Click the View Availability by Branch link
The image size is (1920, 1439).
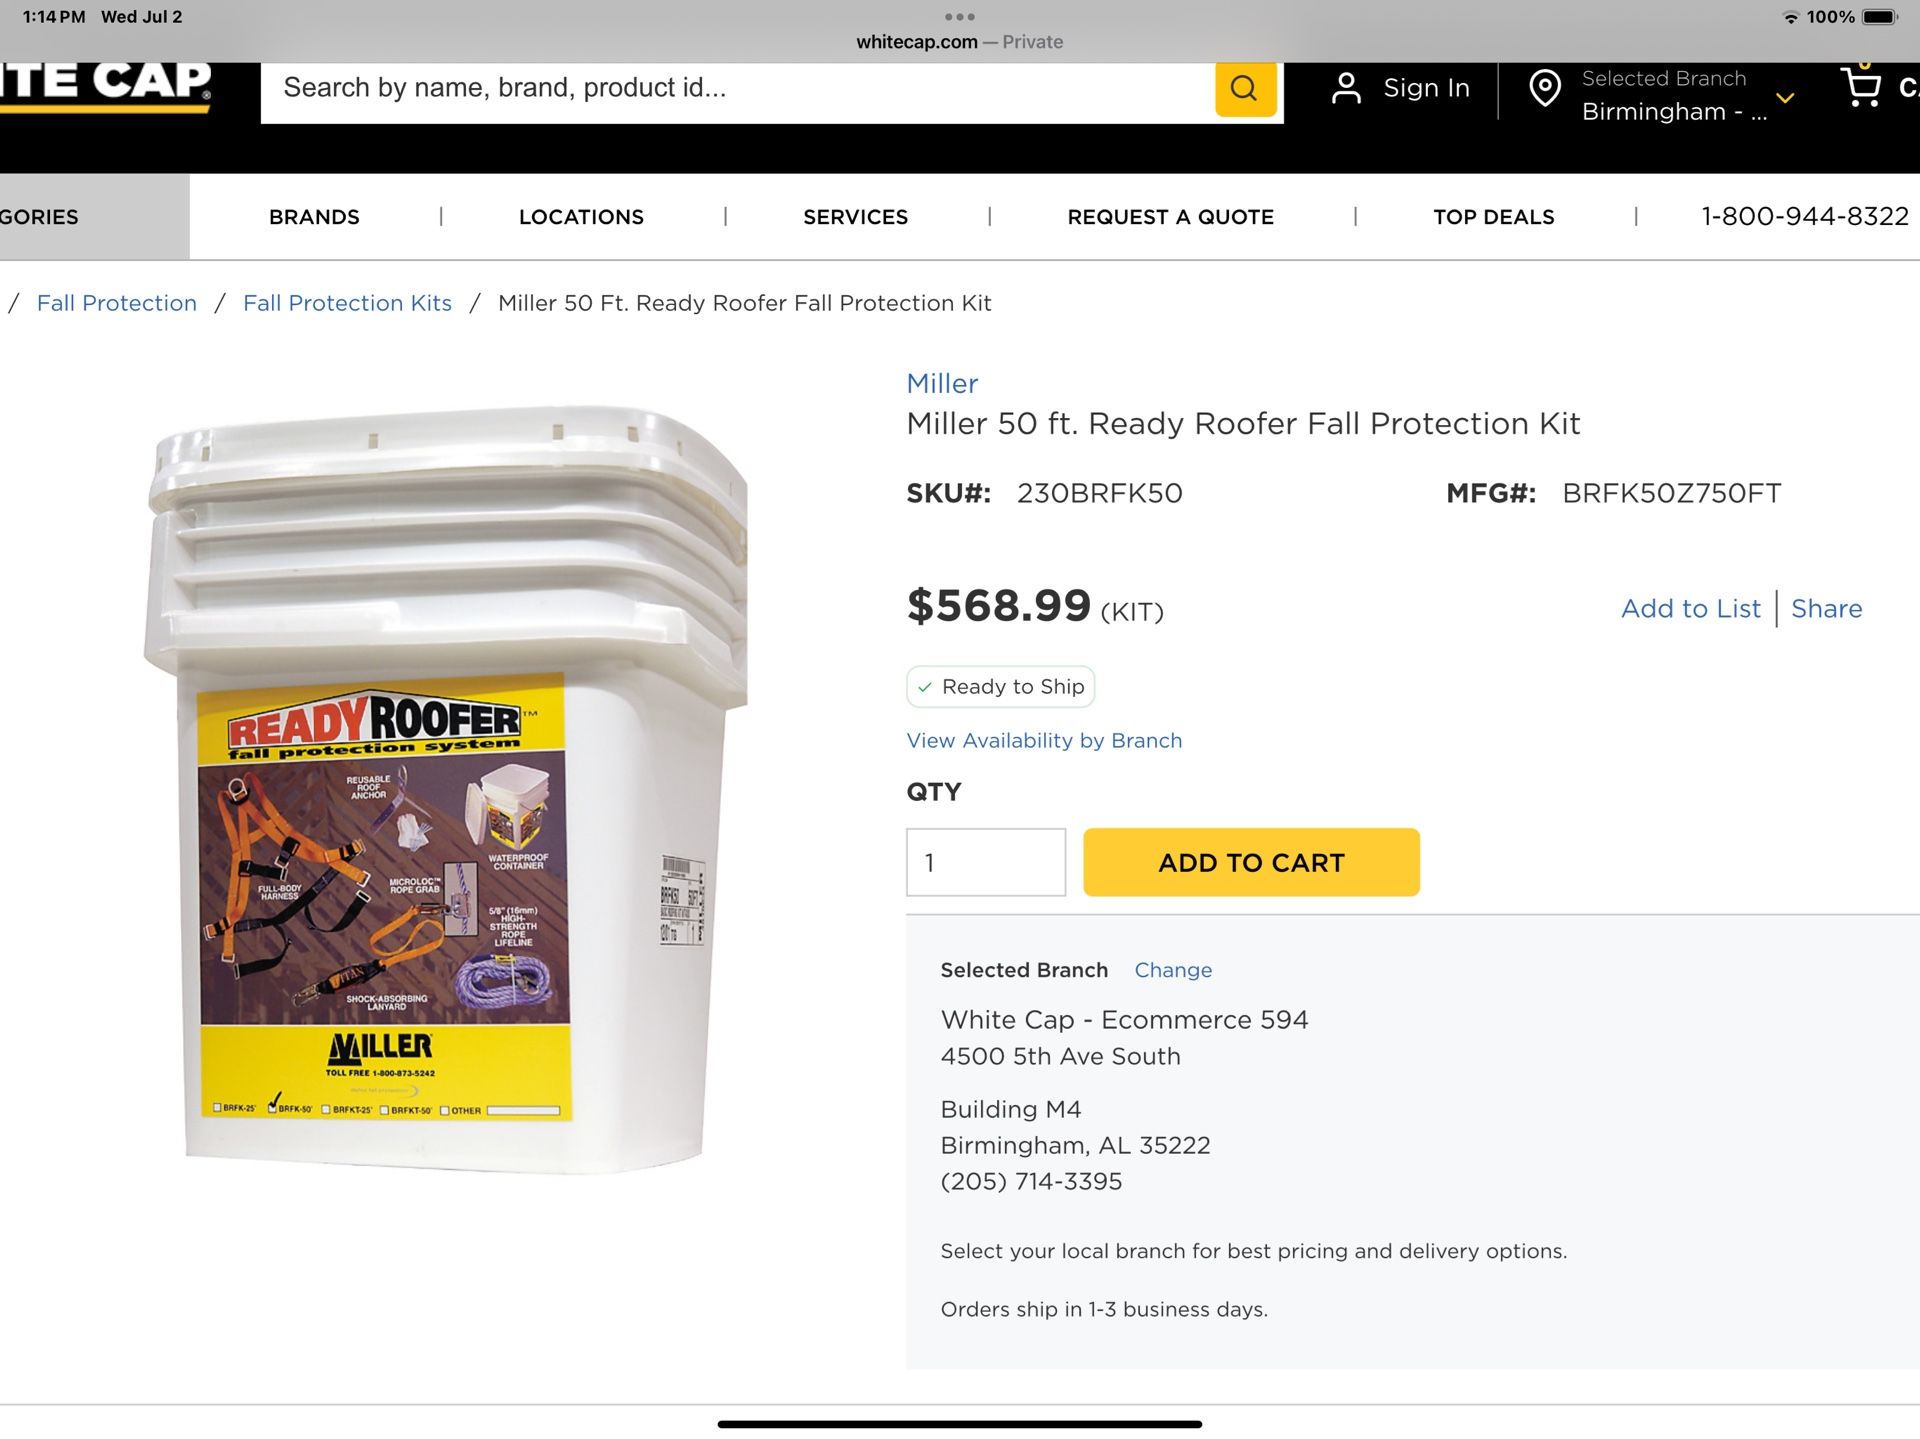(x=1044, y=741)
